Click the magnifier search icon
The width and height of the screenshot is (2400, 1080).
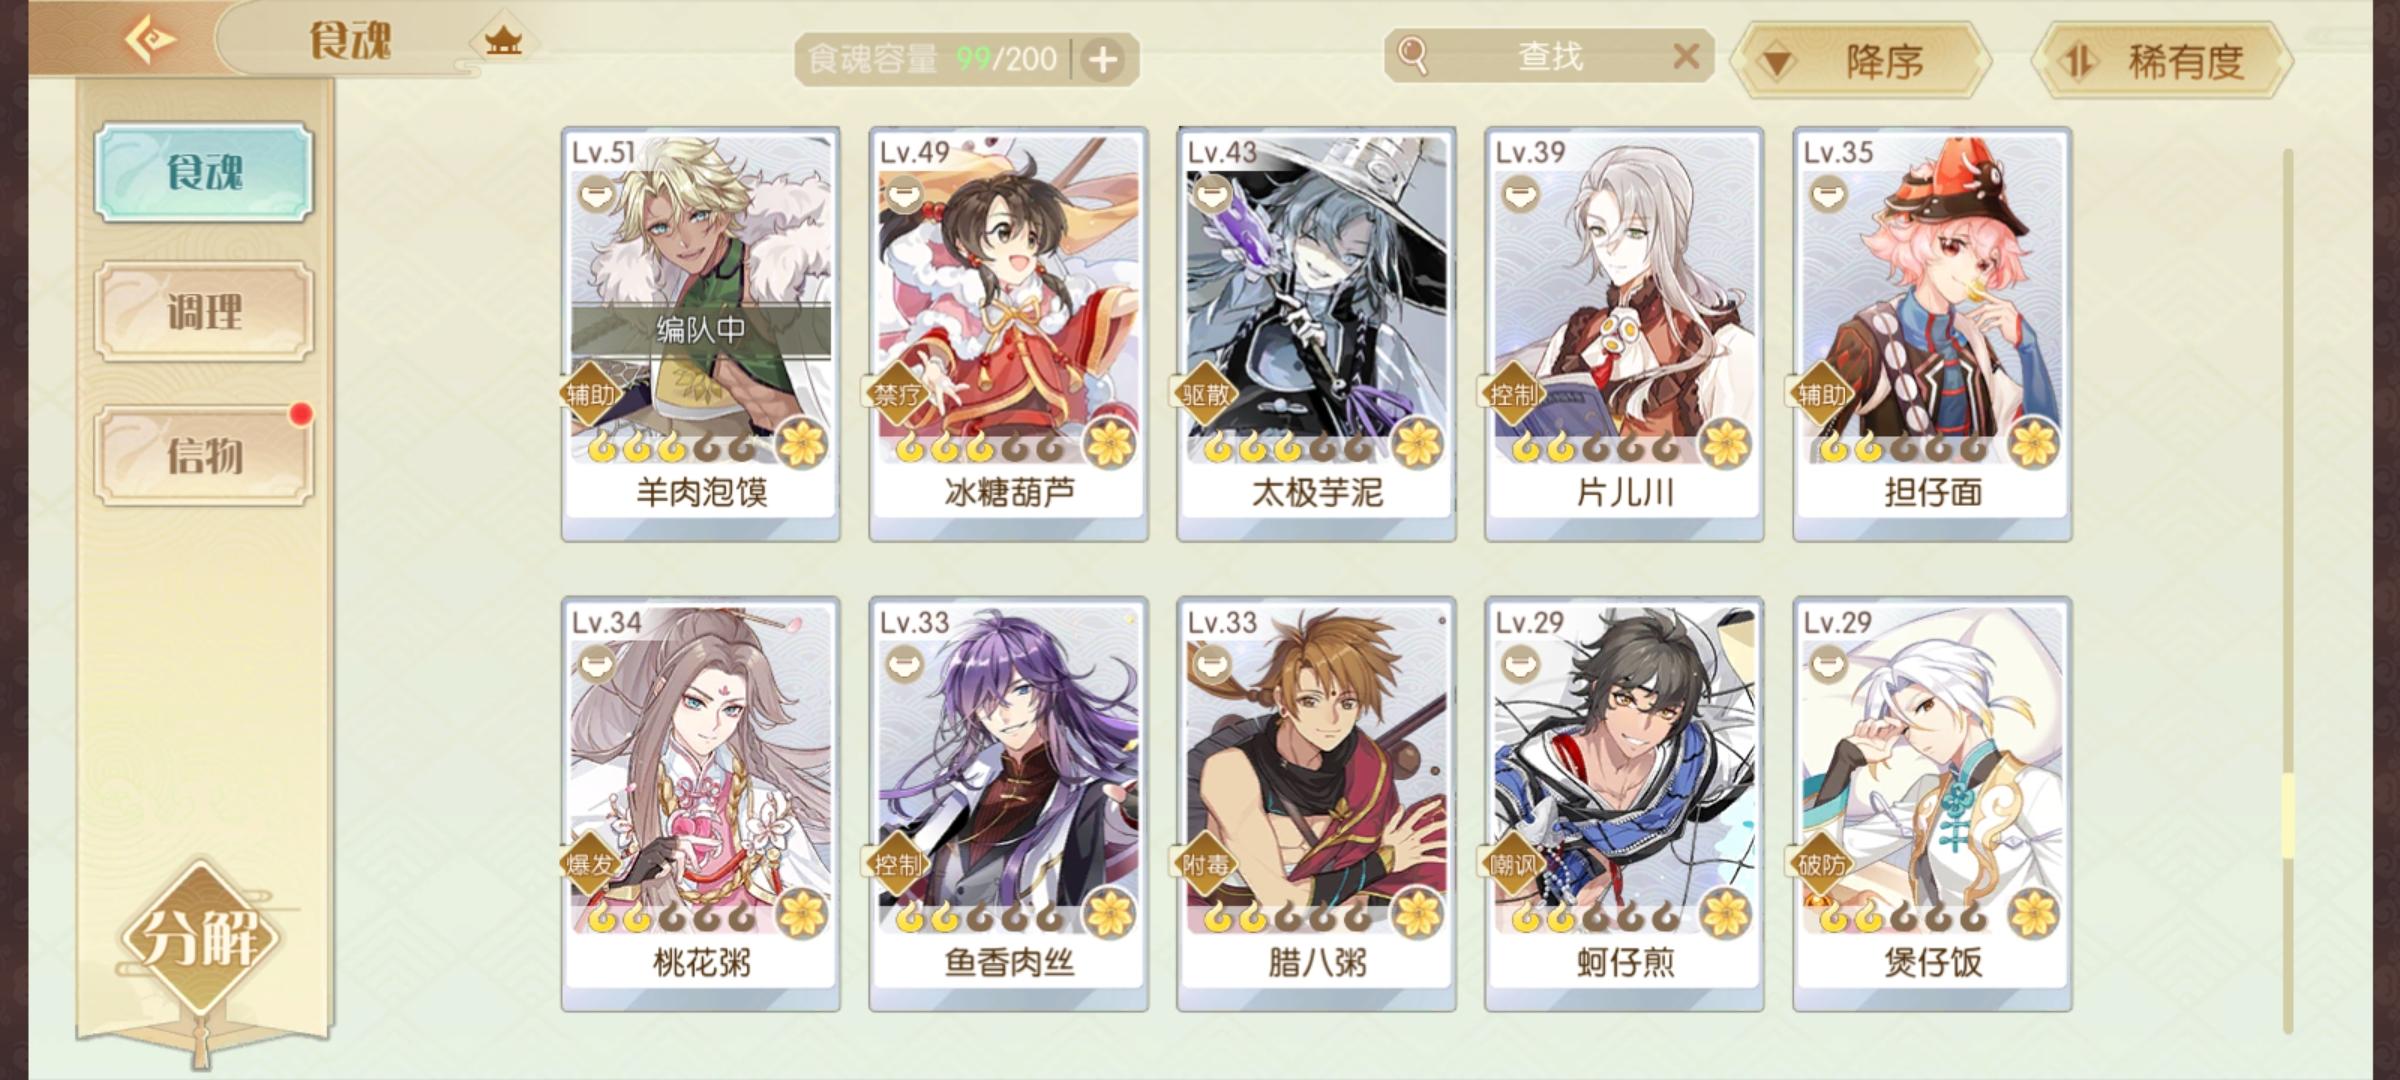(1412, 56)
